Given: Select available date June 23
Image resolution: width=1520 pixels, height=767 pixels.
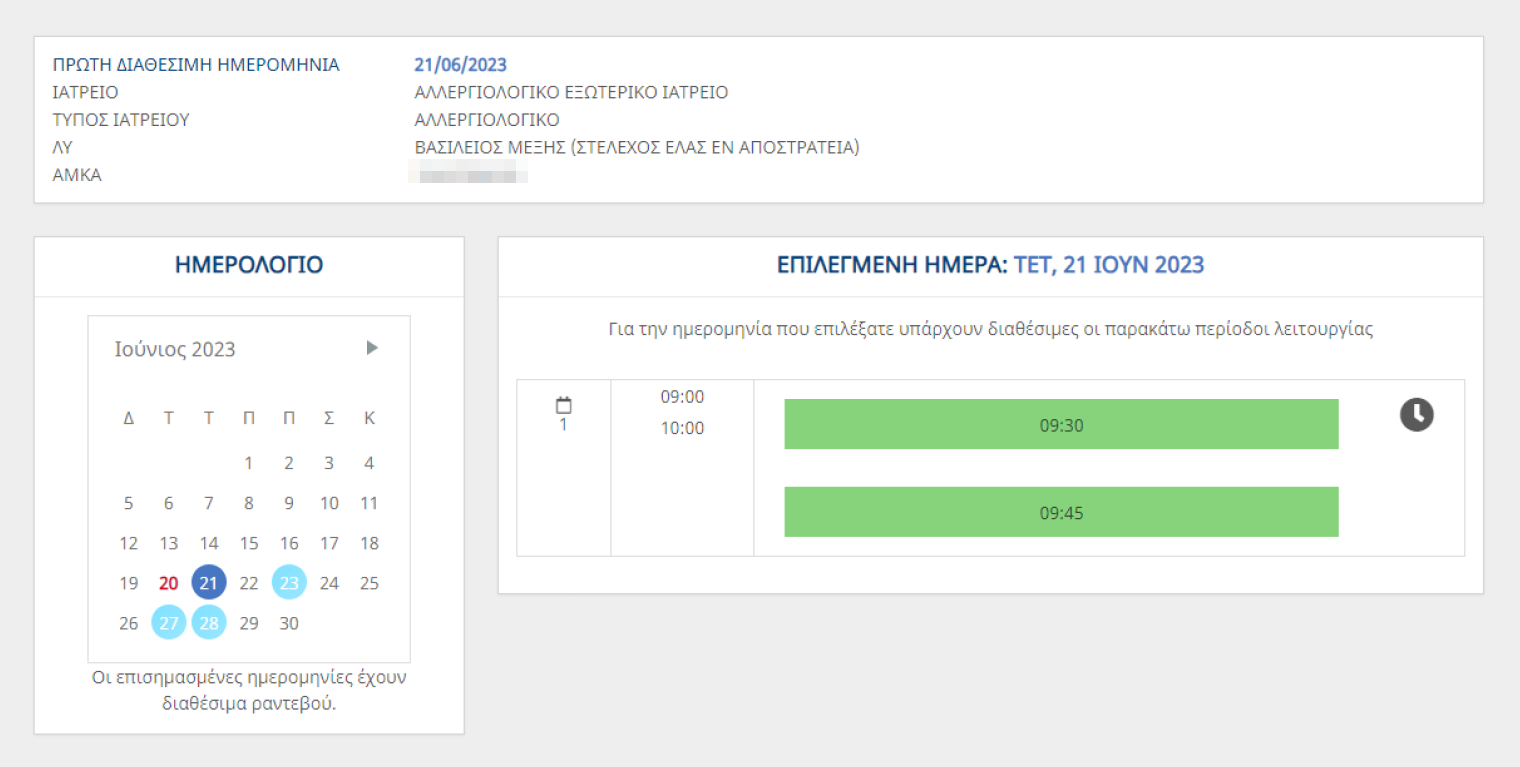Looking at the screenshot, I should [289, 583].
